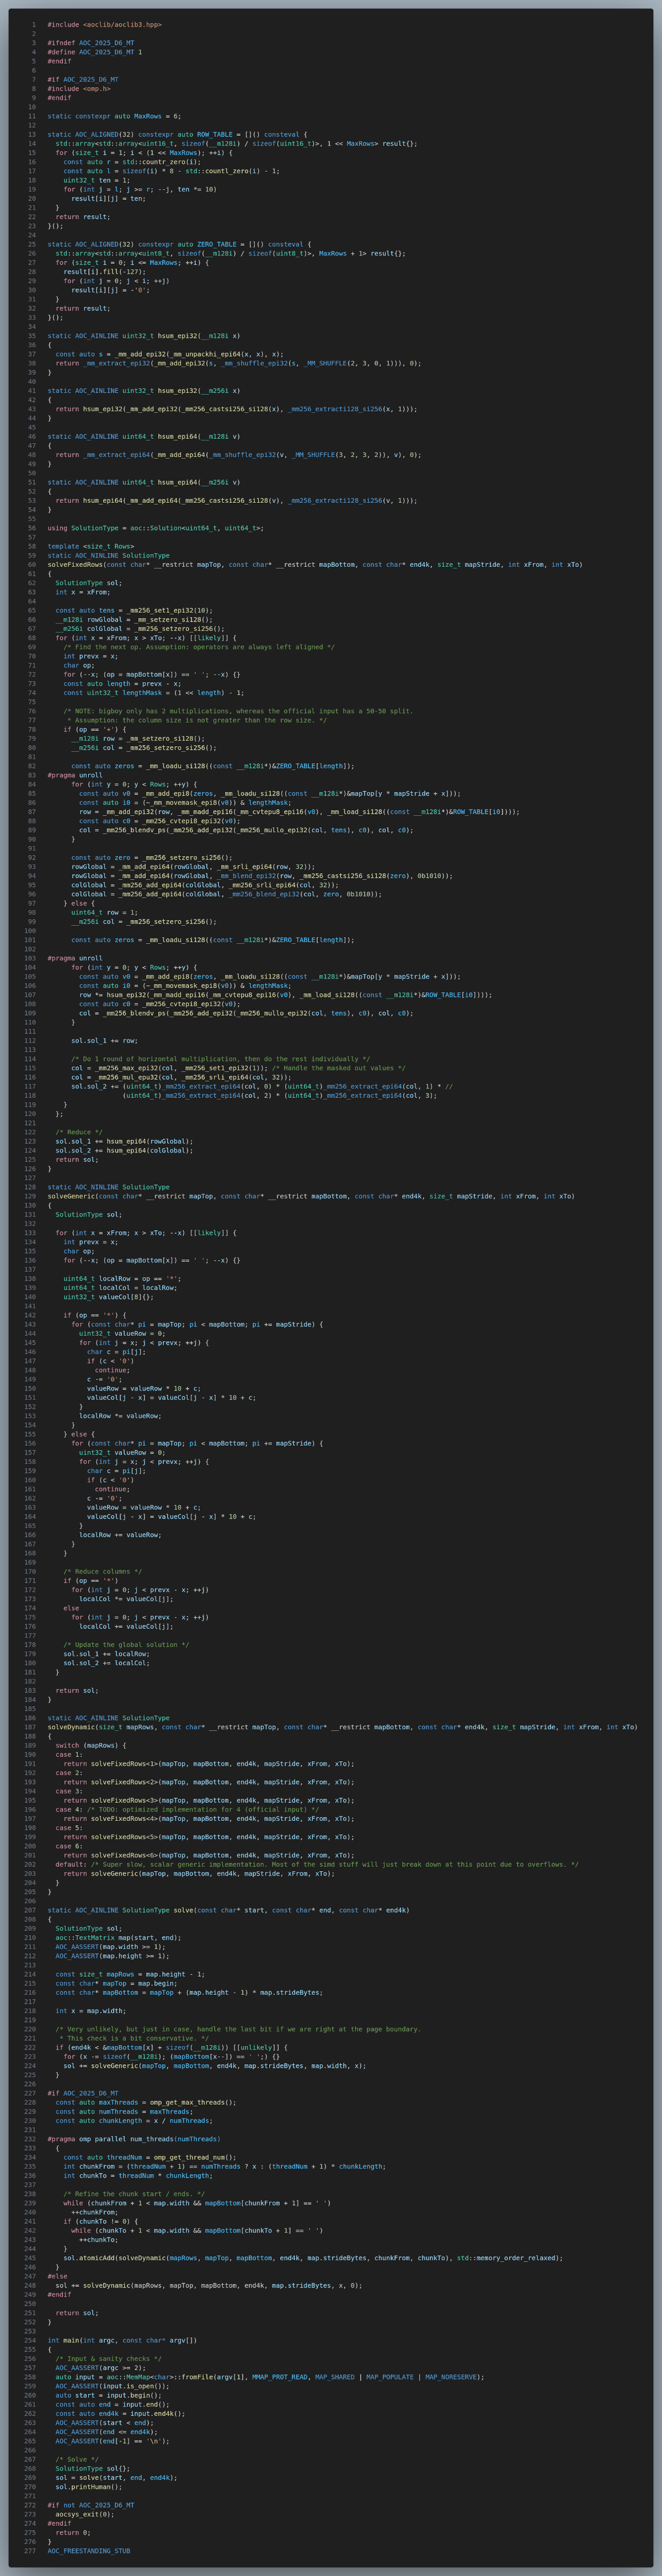Click 'localRow += valueRow;' on line 166
The width and height of the screenshot is (662, 2576).
click(120, 1536)
